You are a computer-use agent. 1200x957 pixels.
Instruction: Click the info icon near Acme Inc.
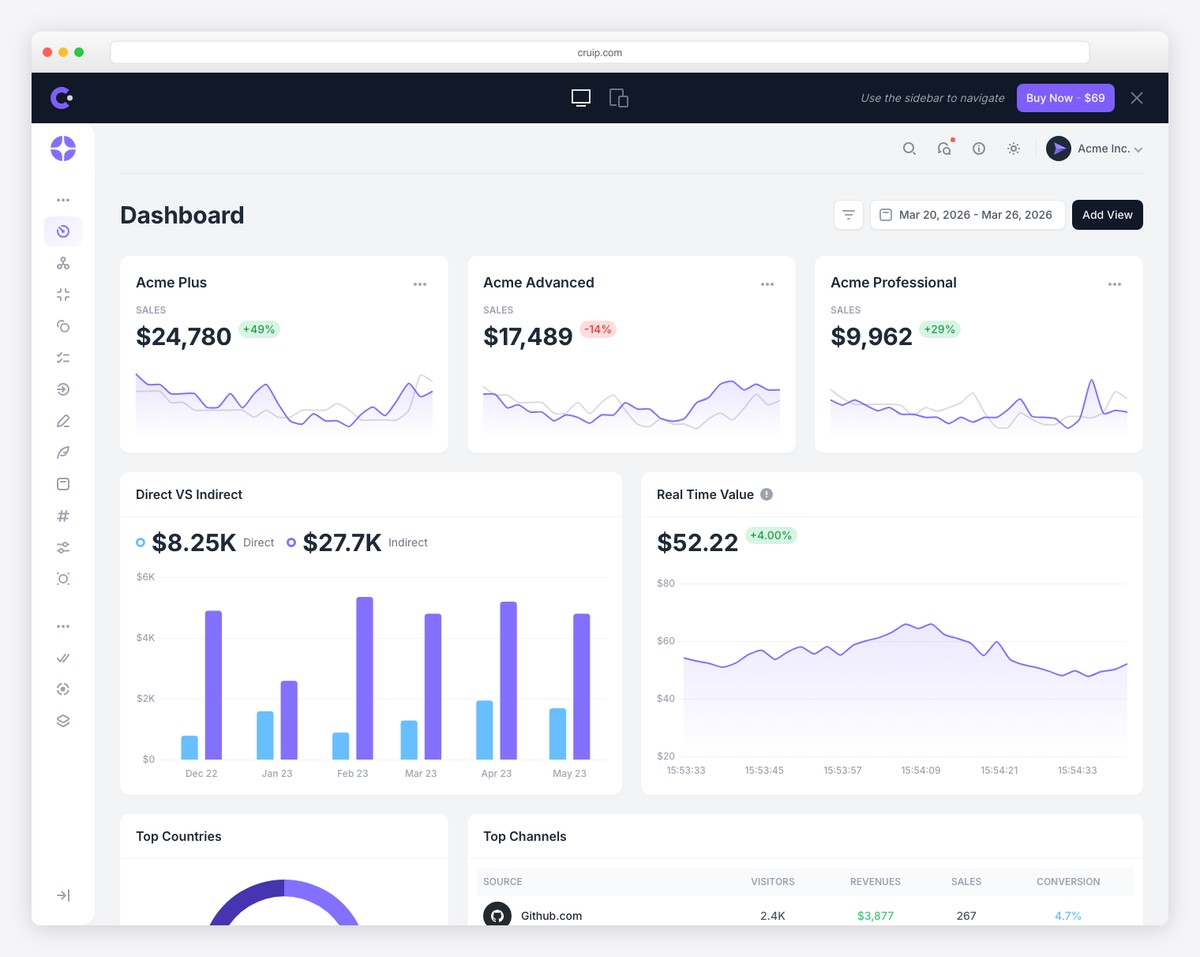pyautogui.click(x=978, y=148)
